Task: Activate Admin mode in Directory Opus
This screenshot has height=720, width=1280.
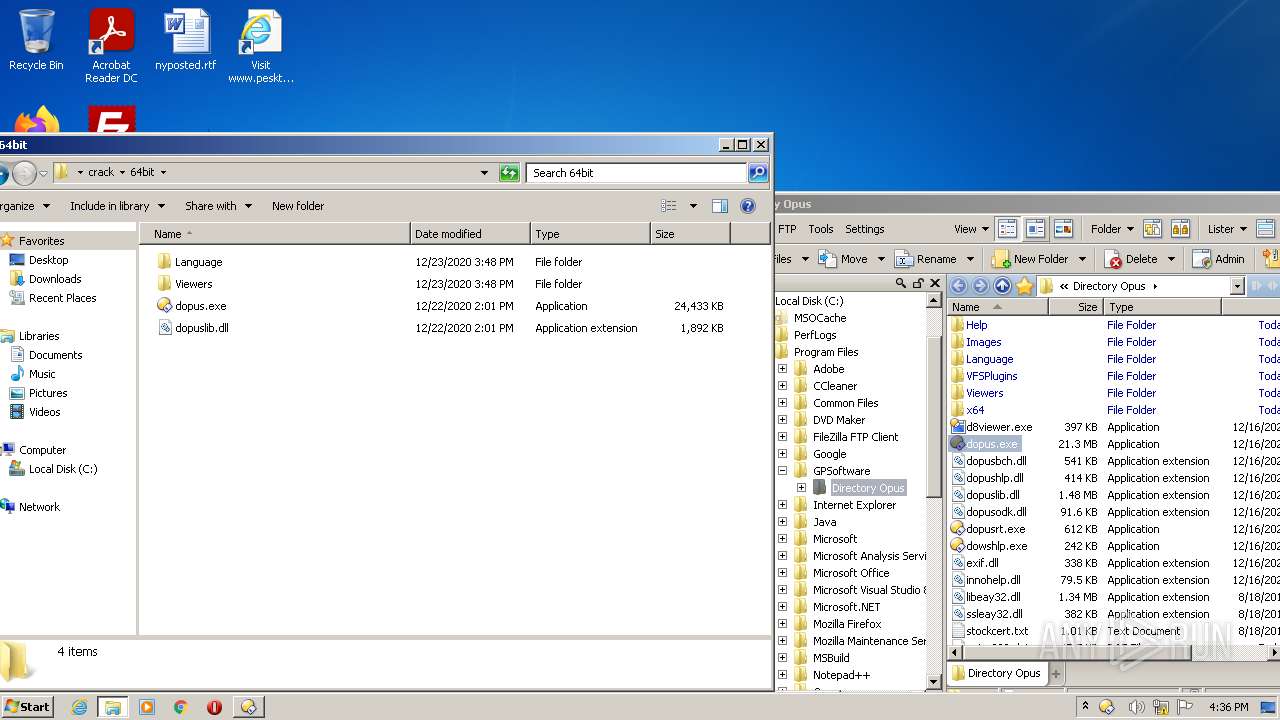Action: tap(1218, 259)
